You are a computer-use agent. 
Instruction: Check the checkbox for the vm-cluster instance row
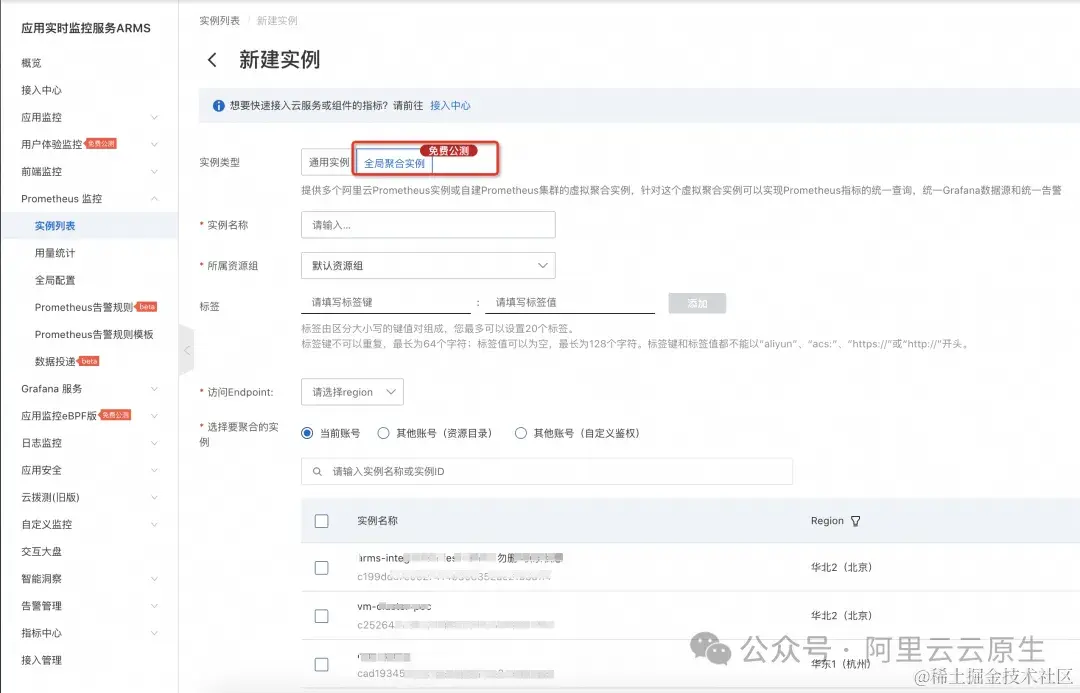point(321,616)
